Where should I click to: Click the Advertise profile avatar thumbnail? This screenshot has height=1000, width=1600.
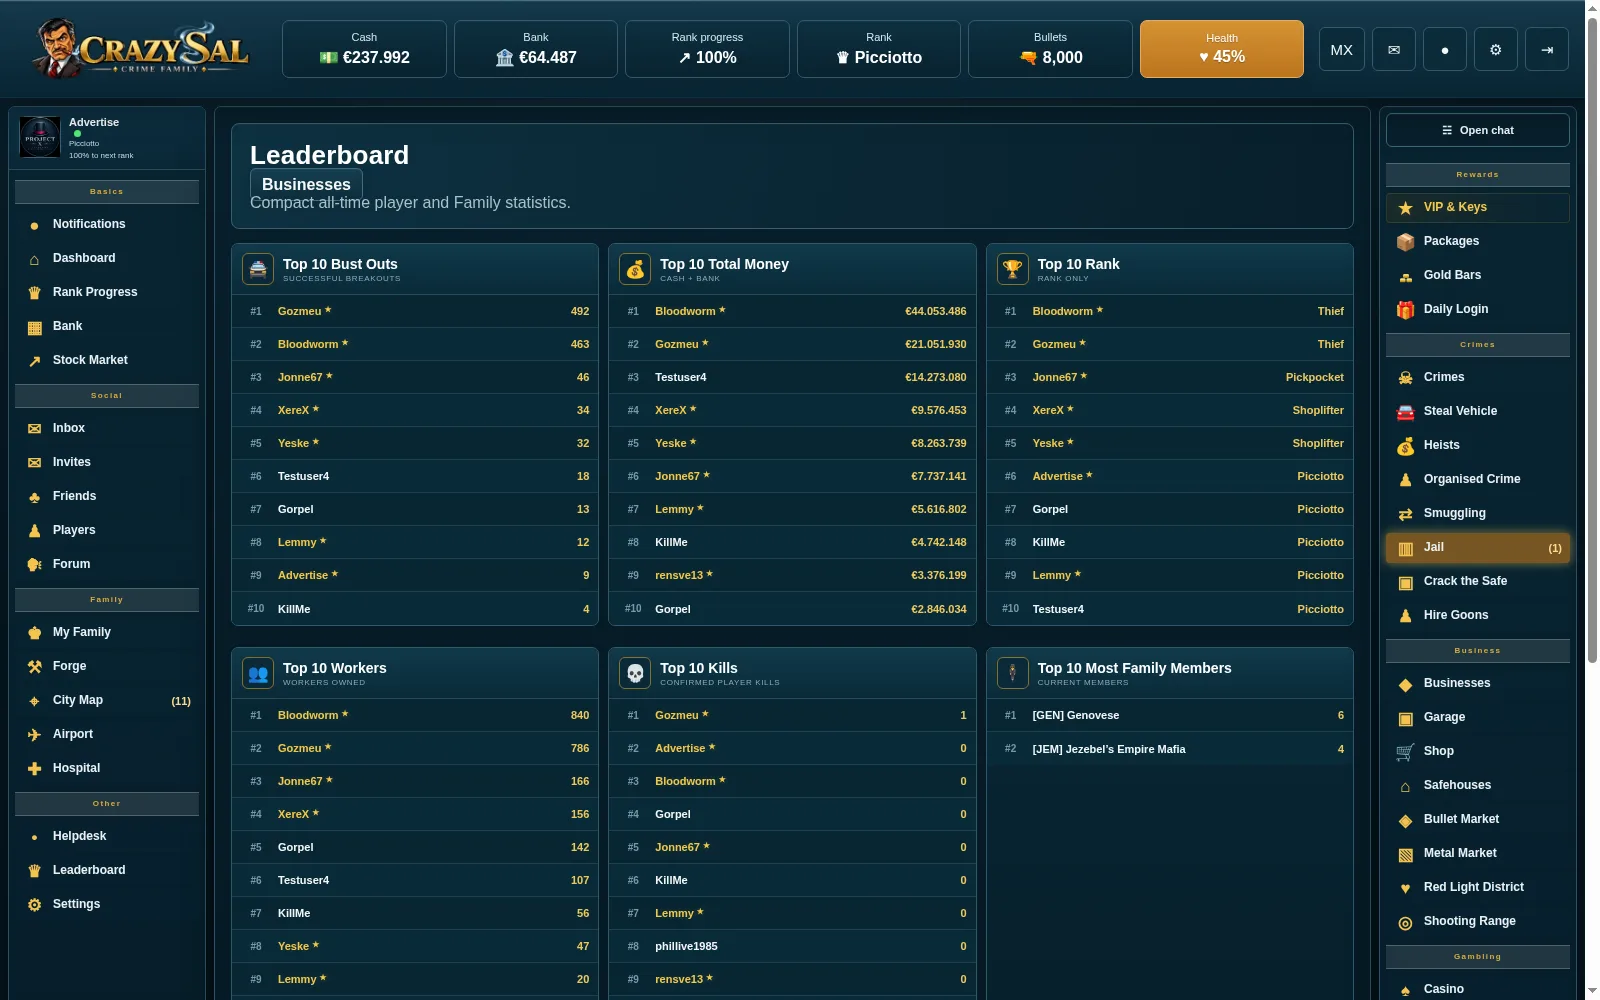[40, 138]
